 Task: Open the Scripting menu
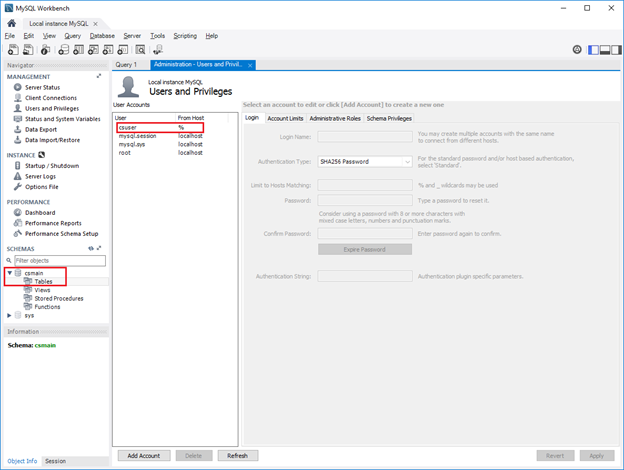[185, 36]
